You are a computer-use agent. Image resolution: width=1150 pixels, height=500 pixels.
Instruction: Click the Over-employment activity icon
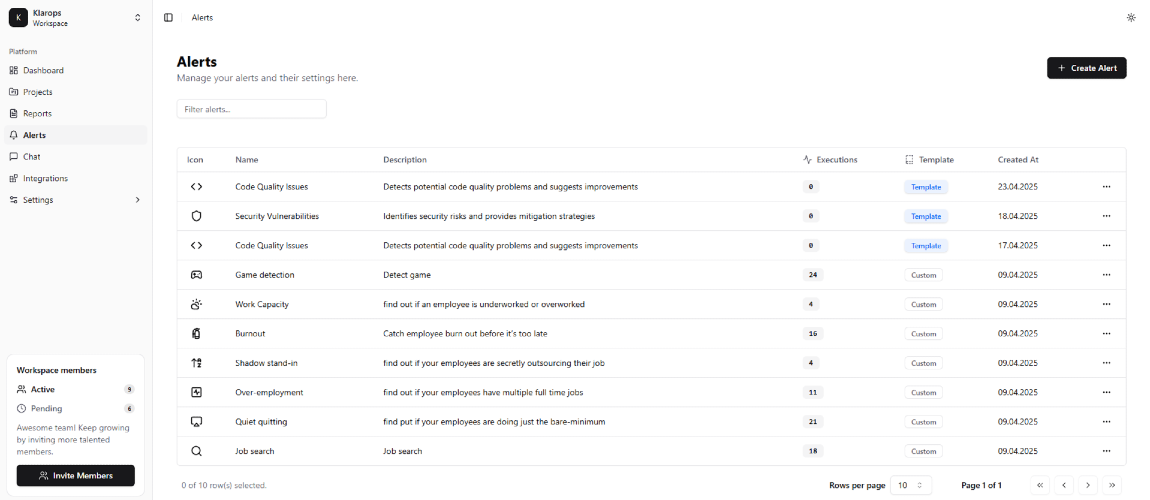click(x=196, y=392)
